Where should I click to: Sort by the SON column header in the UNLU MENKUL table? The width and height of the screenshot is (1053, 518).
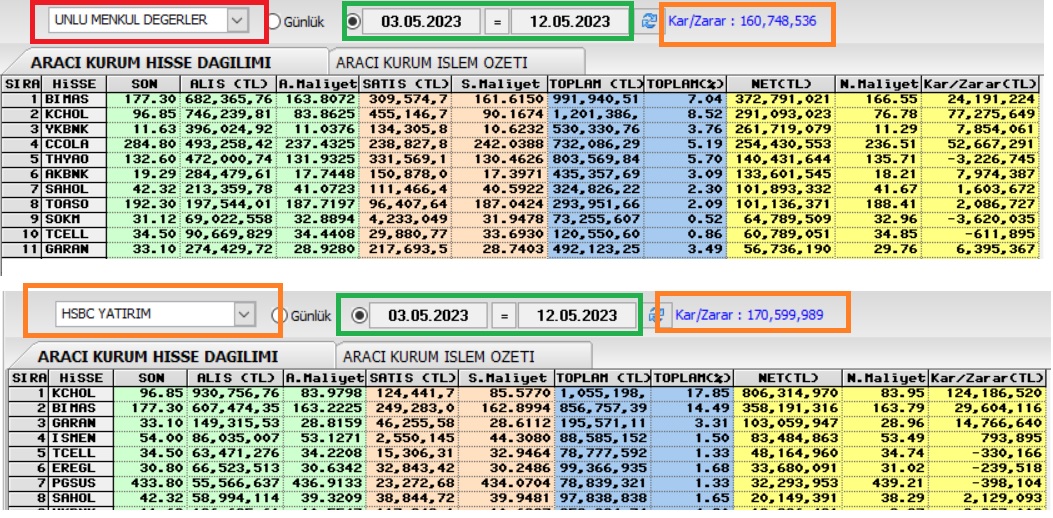coord(143,84)
